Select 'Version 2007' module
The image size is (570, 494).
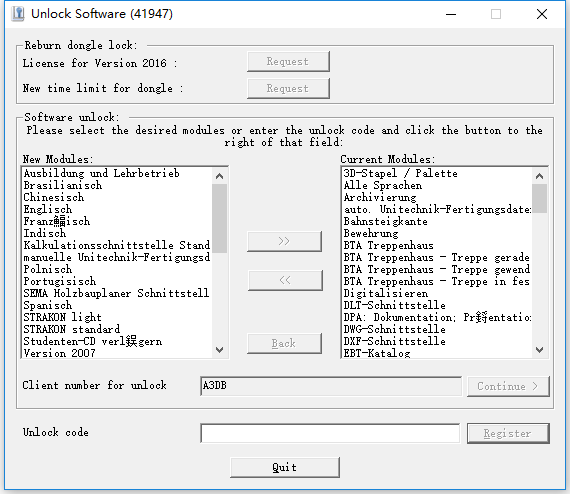(x=117, y=353)
